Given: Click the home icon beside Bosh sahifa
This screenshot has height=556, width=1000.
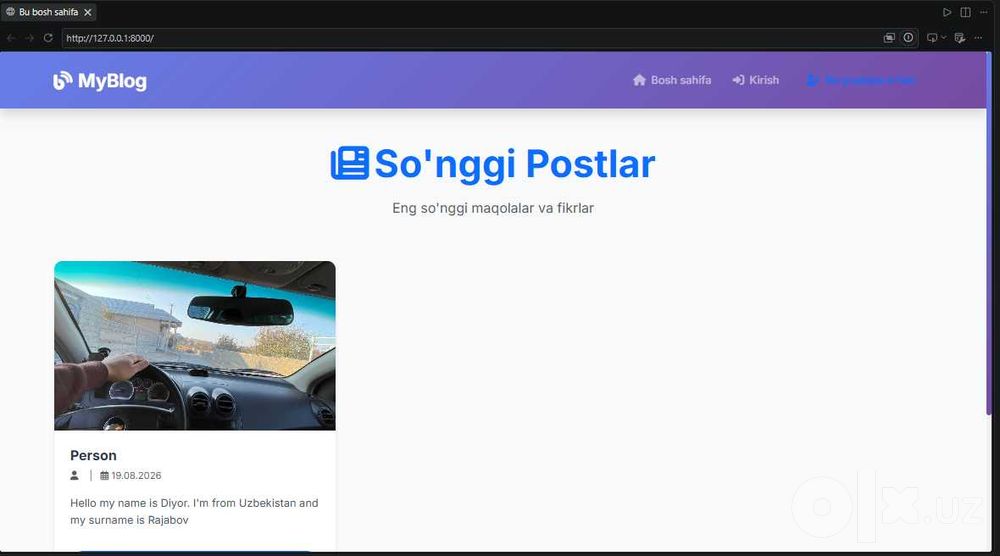Looking at the screenshot, I should point(639,80).
